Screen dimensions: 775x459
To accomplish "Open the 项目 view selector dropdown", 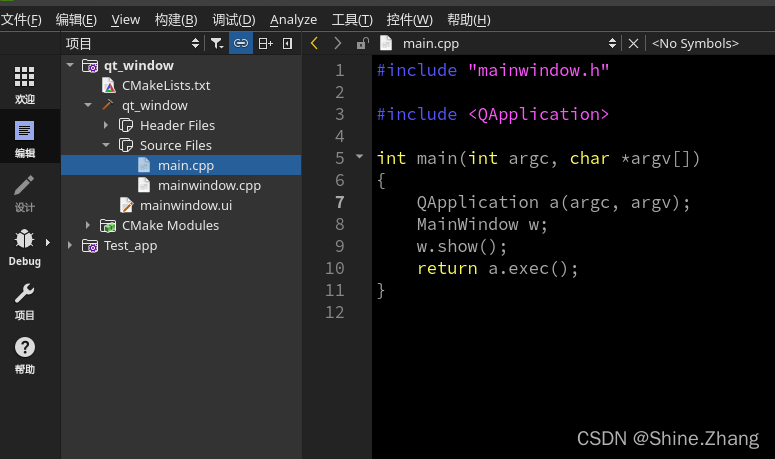I will [196, 43].
